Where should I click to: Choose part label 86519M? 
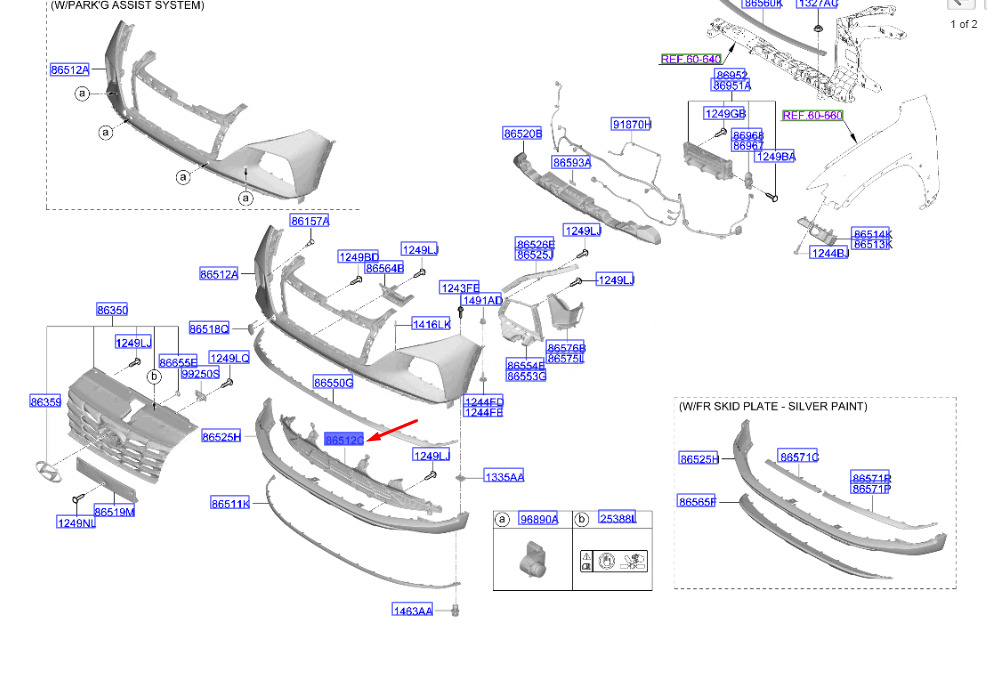115,512
